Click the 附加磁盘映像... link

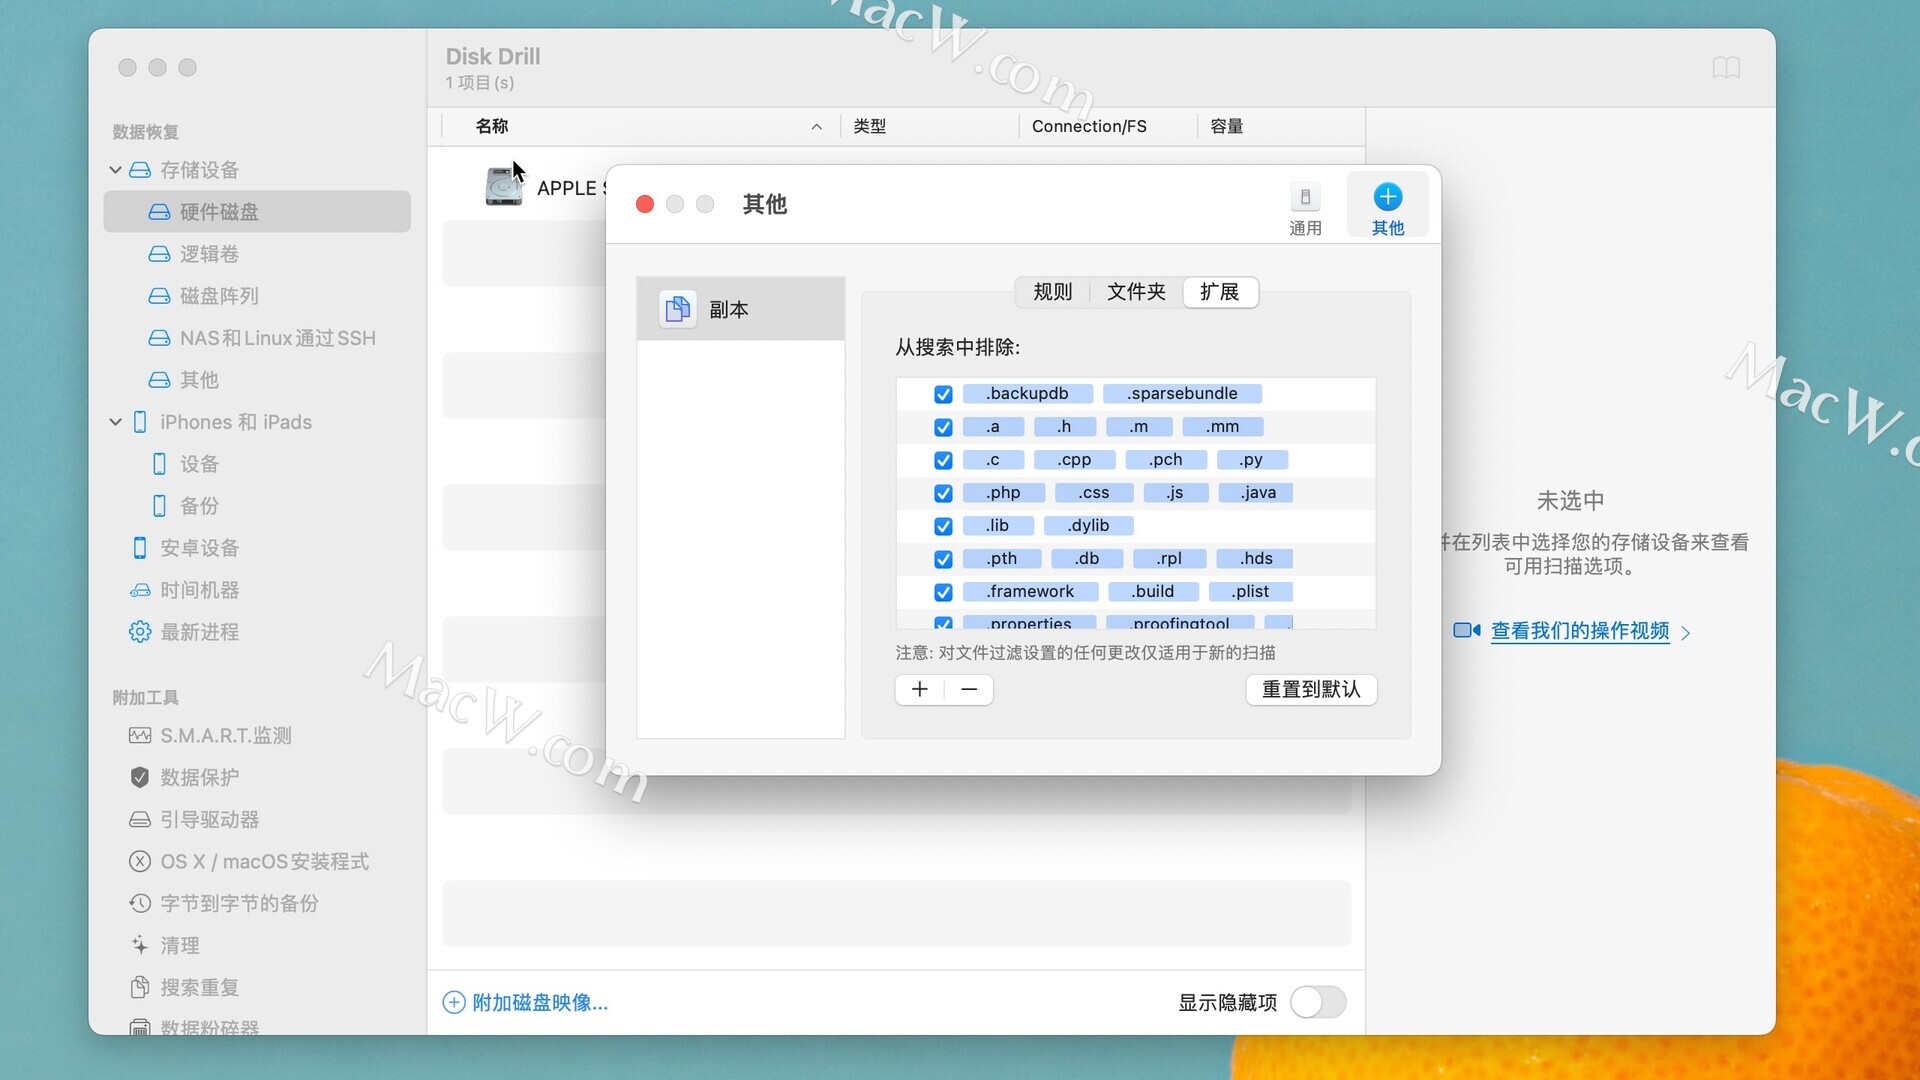(x=540, y=1002)
